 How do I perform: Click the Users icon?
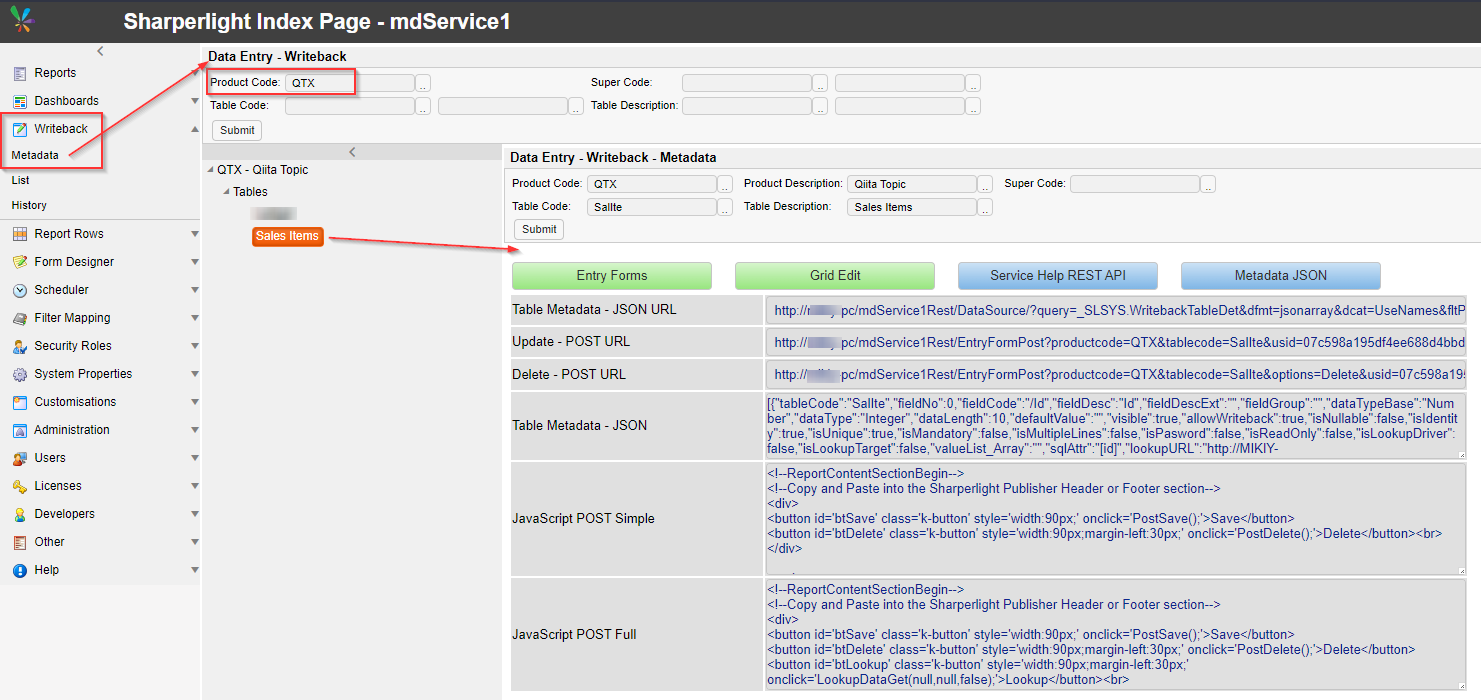(x=20, y=458)
